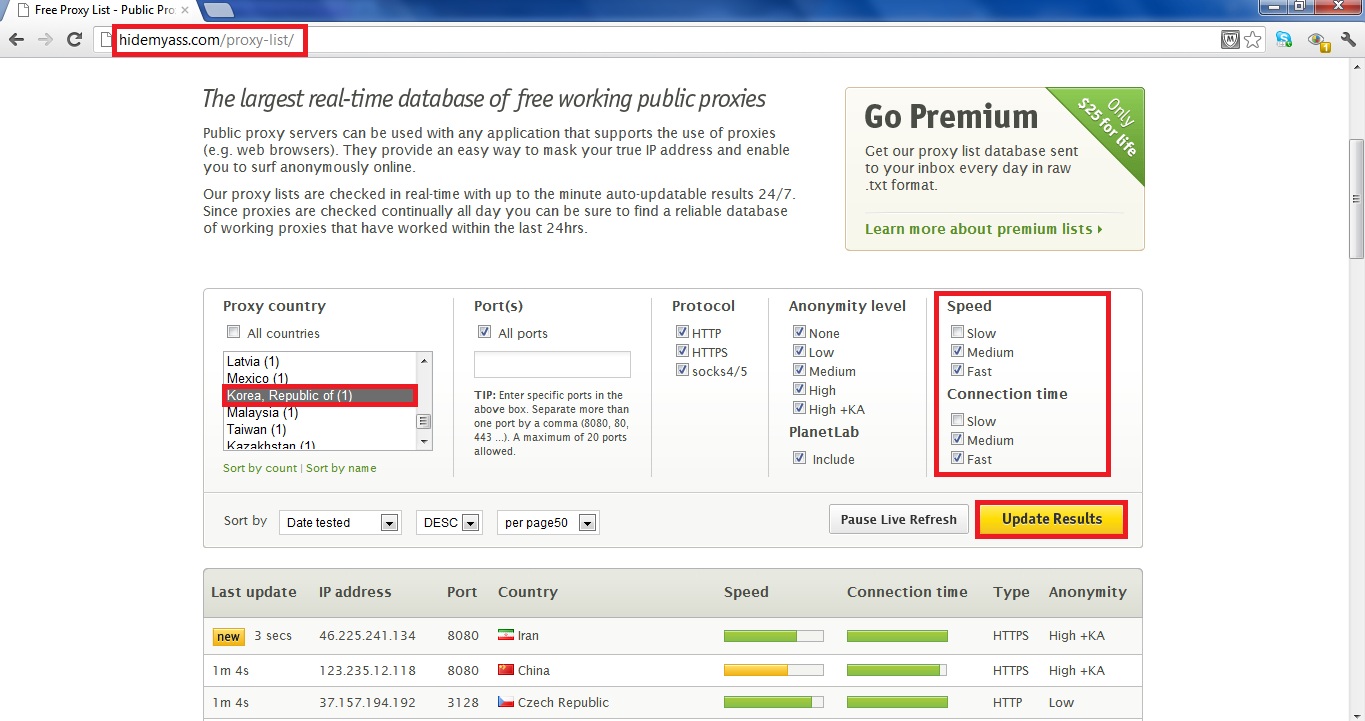The height and width of the screenshot is (721, 1365).
Task: Expand the per page50 dropdown
Action: click(x=548, y=522)
